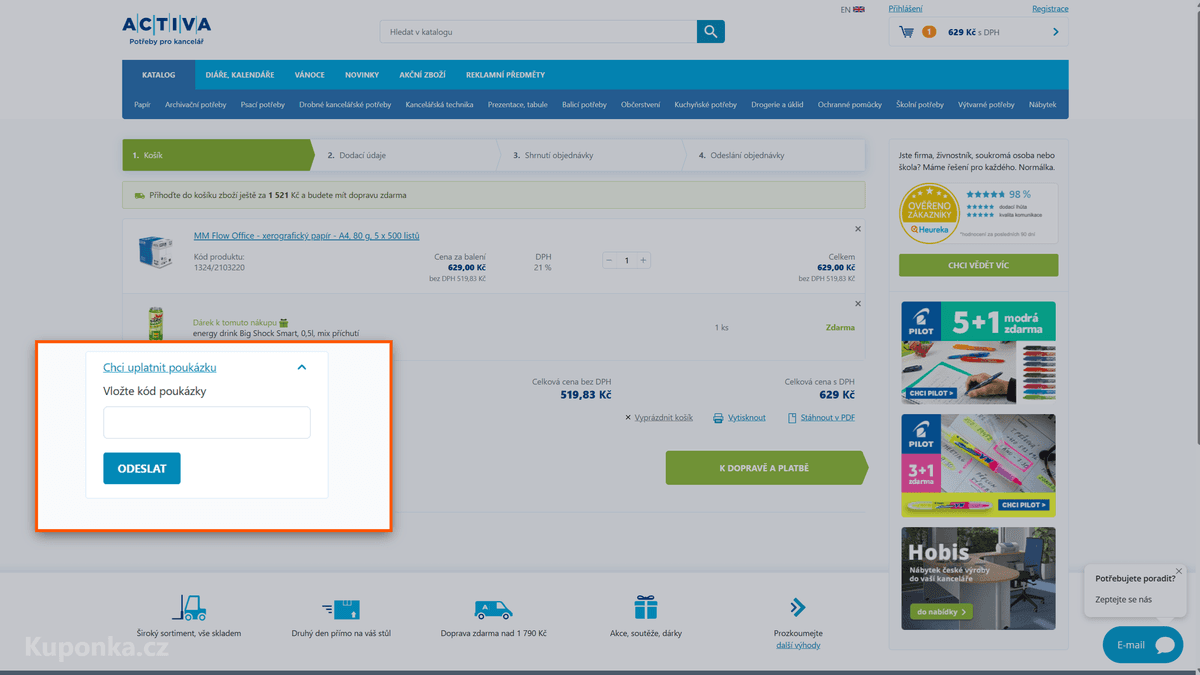The height and width of the screenshot is (675, 1200).
Task: Click the Pilot 5+1 modrá zdarma banner
Action: (x=978, y=353)
